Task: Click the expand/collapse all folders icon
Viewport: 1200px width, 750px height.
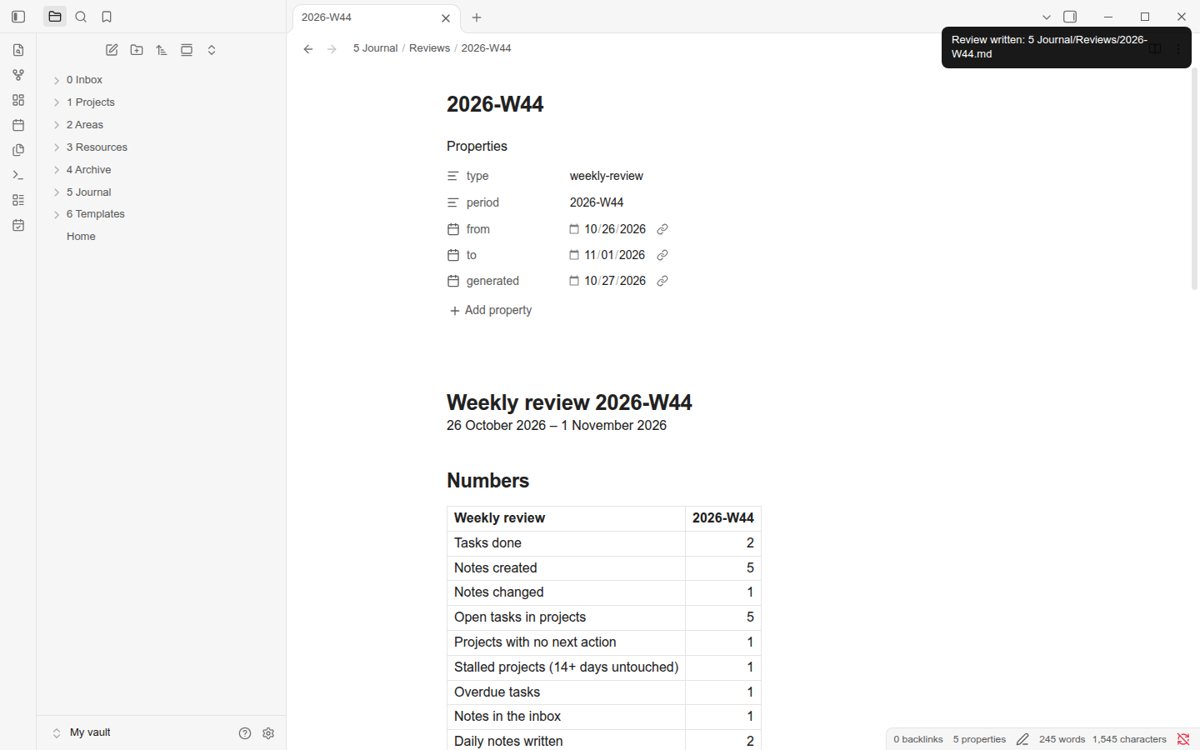Action: pyautogui.click(x=212, y=50)
